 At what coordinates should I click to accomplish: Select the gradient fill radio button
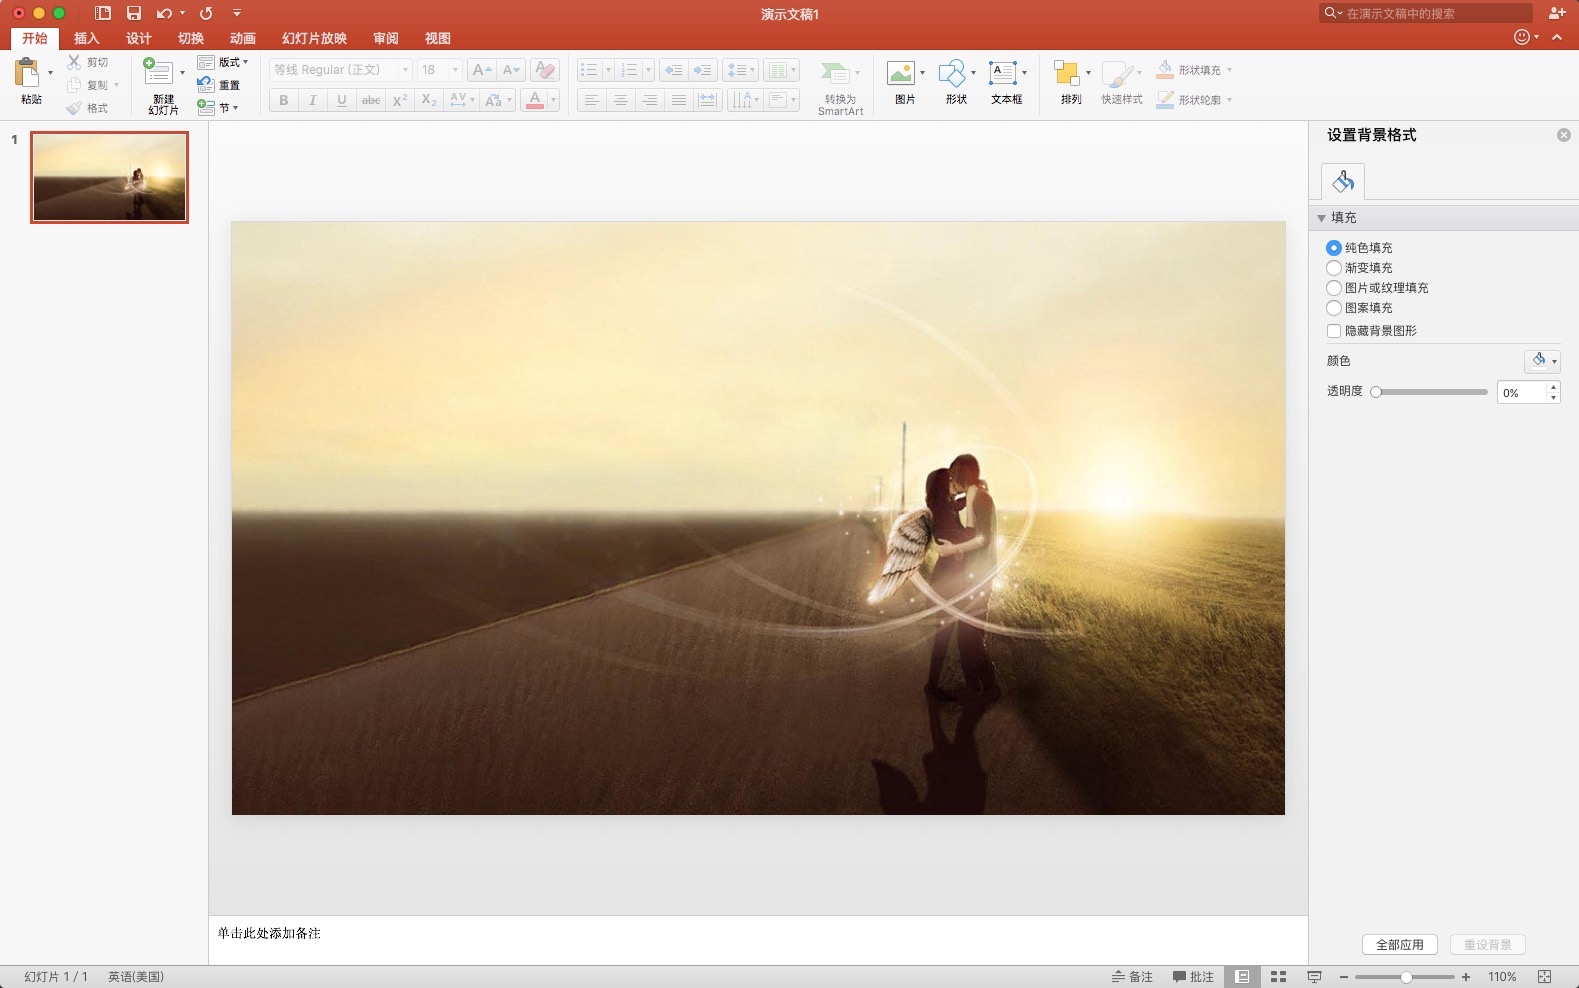[x=1334, y=268]
